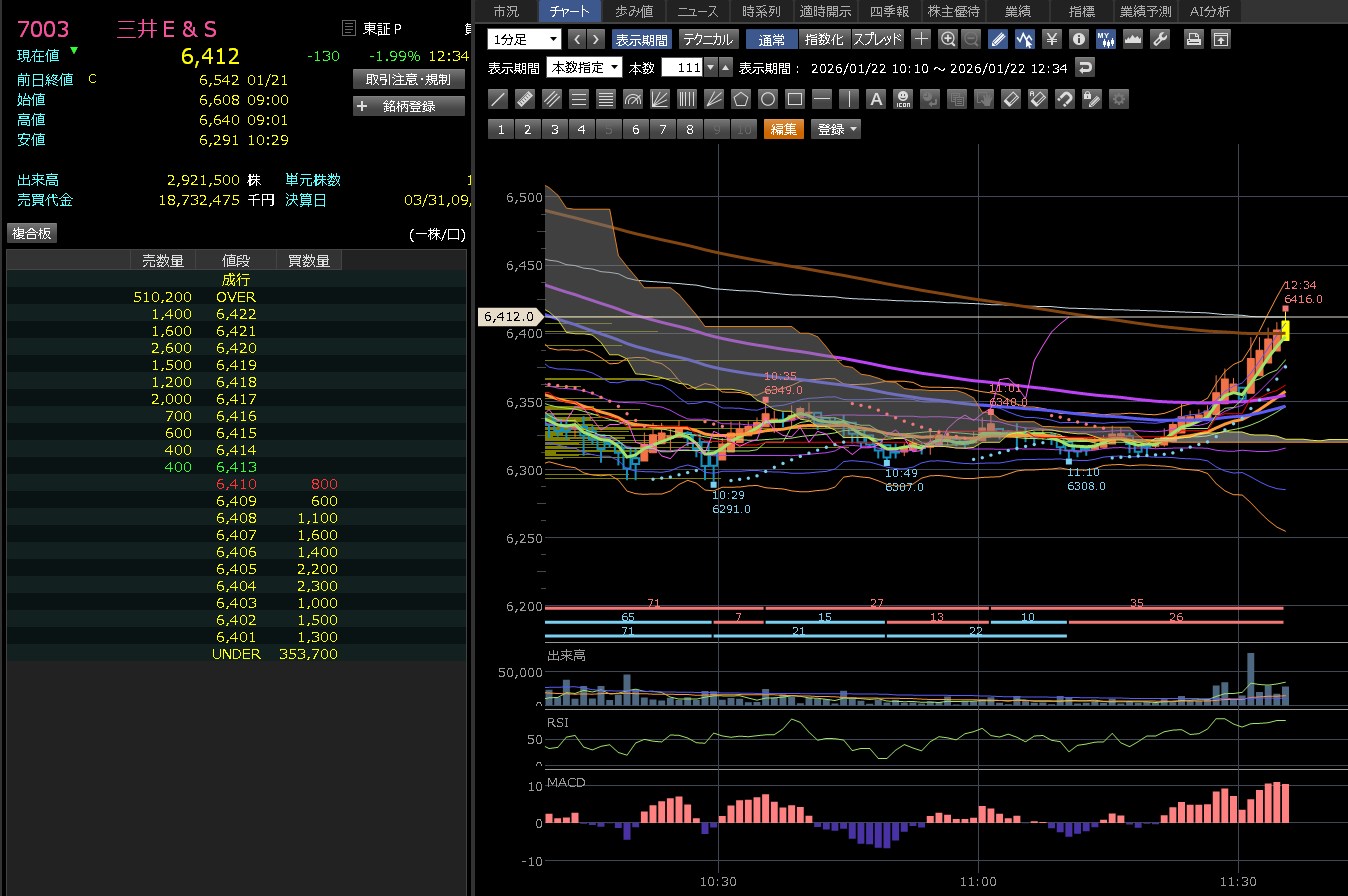Select the pentagon shape drawing tool
The height and width of the screenshot is (896, 1348).
(x=741, y=99)
